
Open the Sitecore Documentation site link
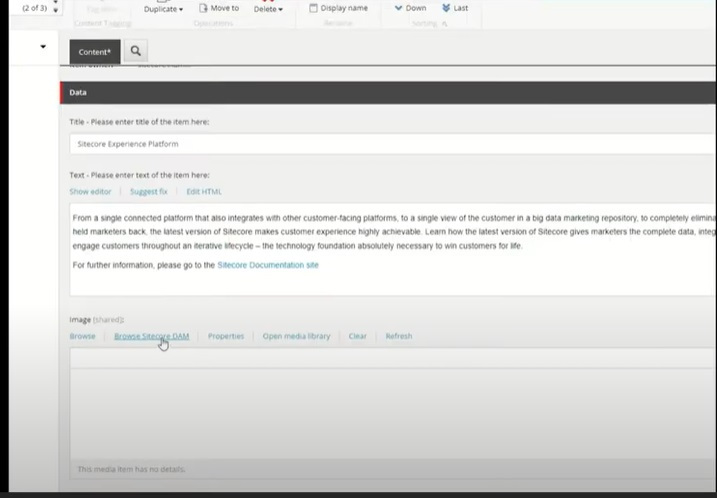tap(268, 265)
